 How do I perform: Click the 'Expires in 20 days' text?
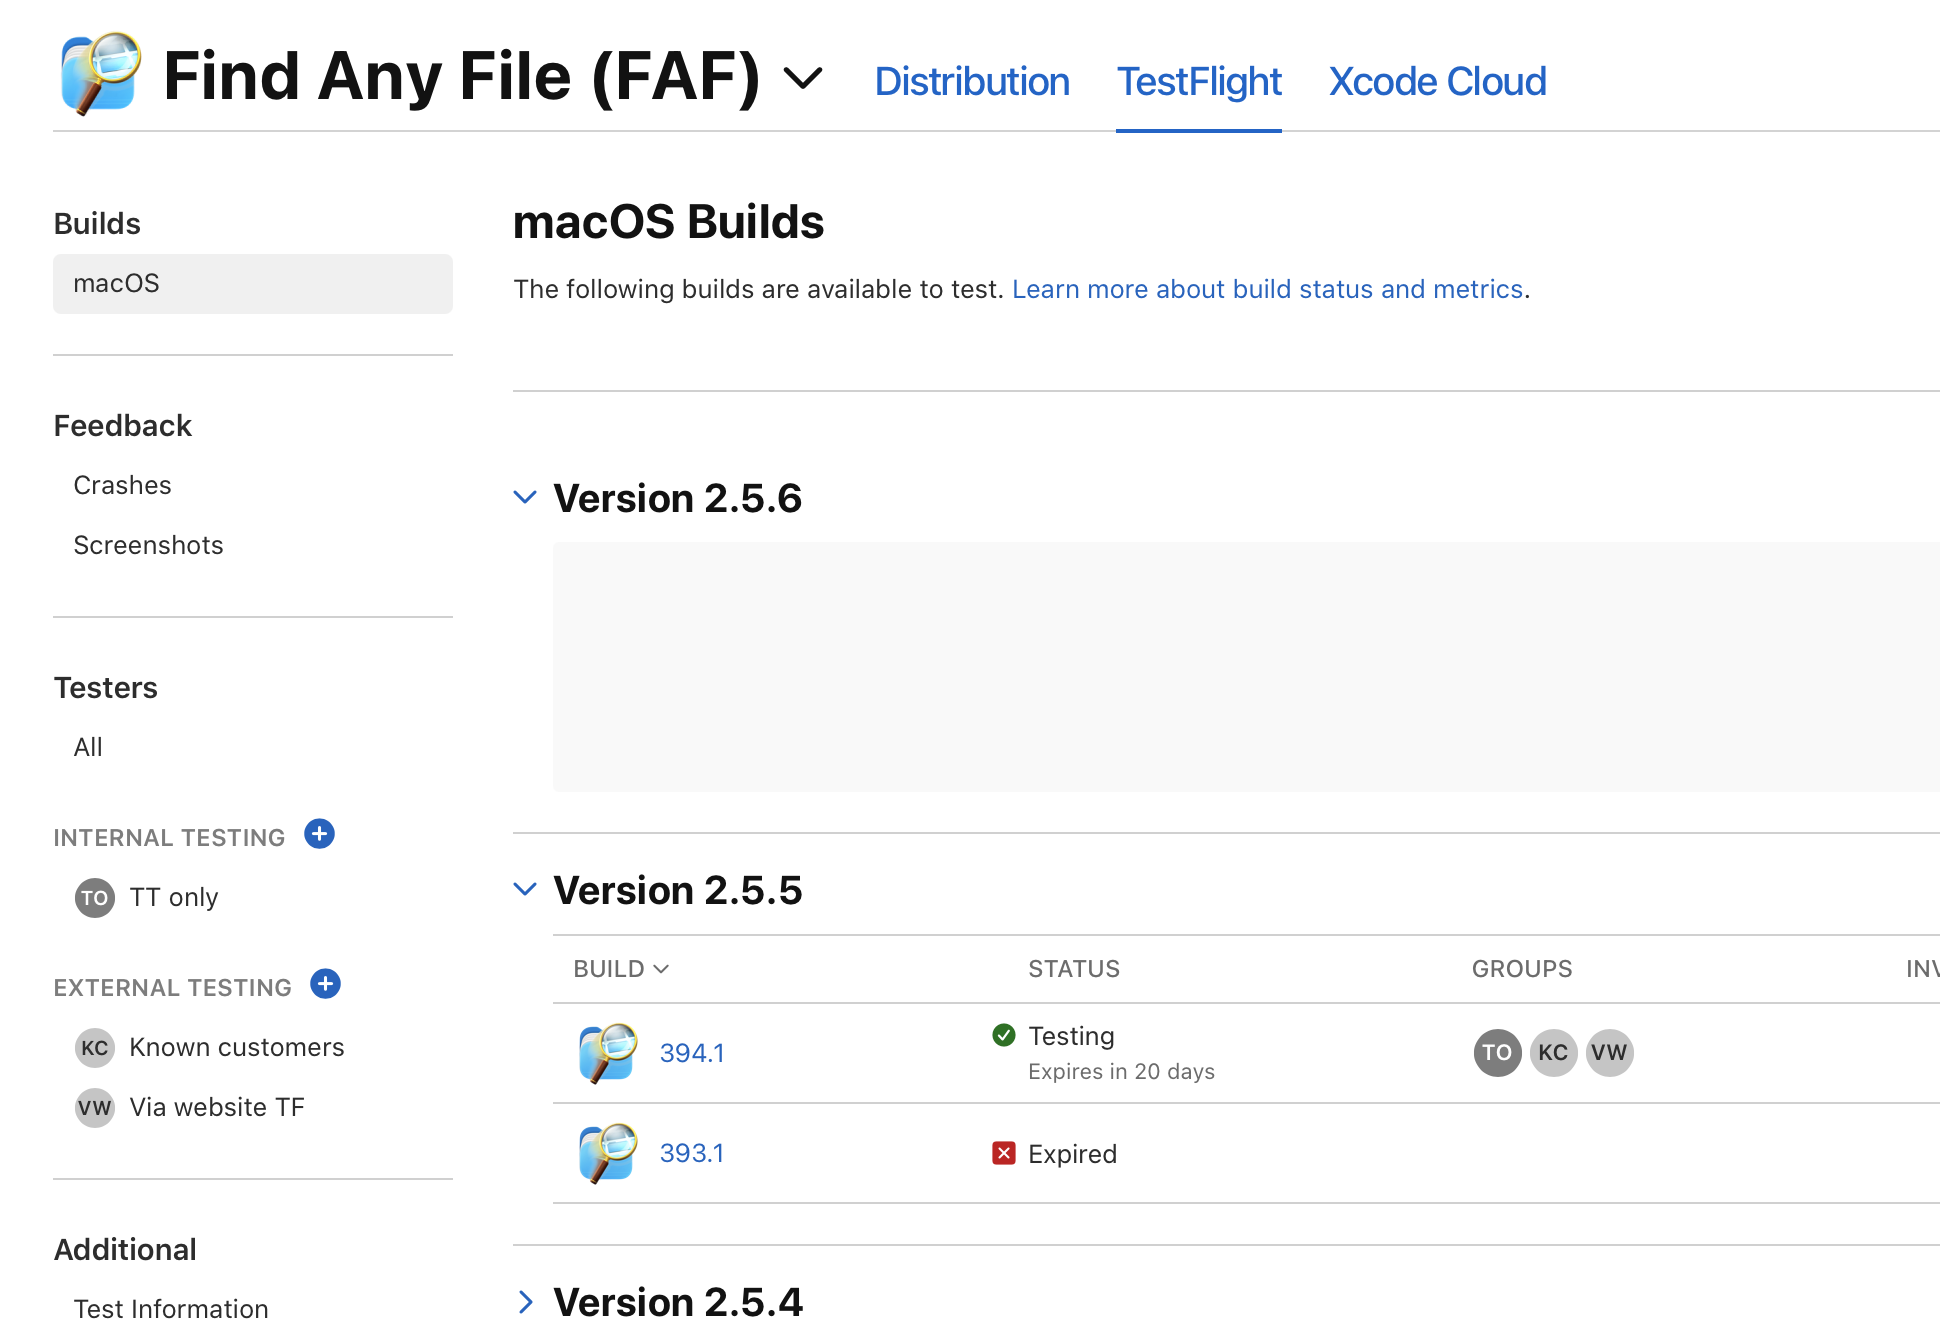pos(1121,1071)
